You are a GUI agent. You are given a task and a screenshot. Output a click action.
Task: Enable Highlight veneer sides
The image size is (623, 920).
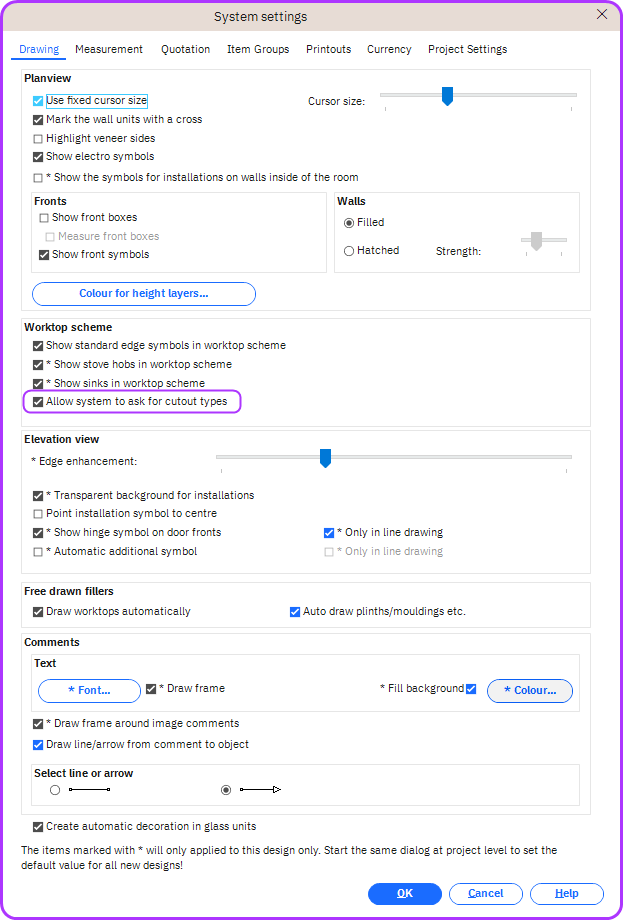[x=38, y=138]
